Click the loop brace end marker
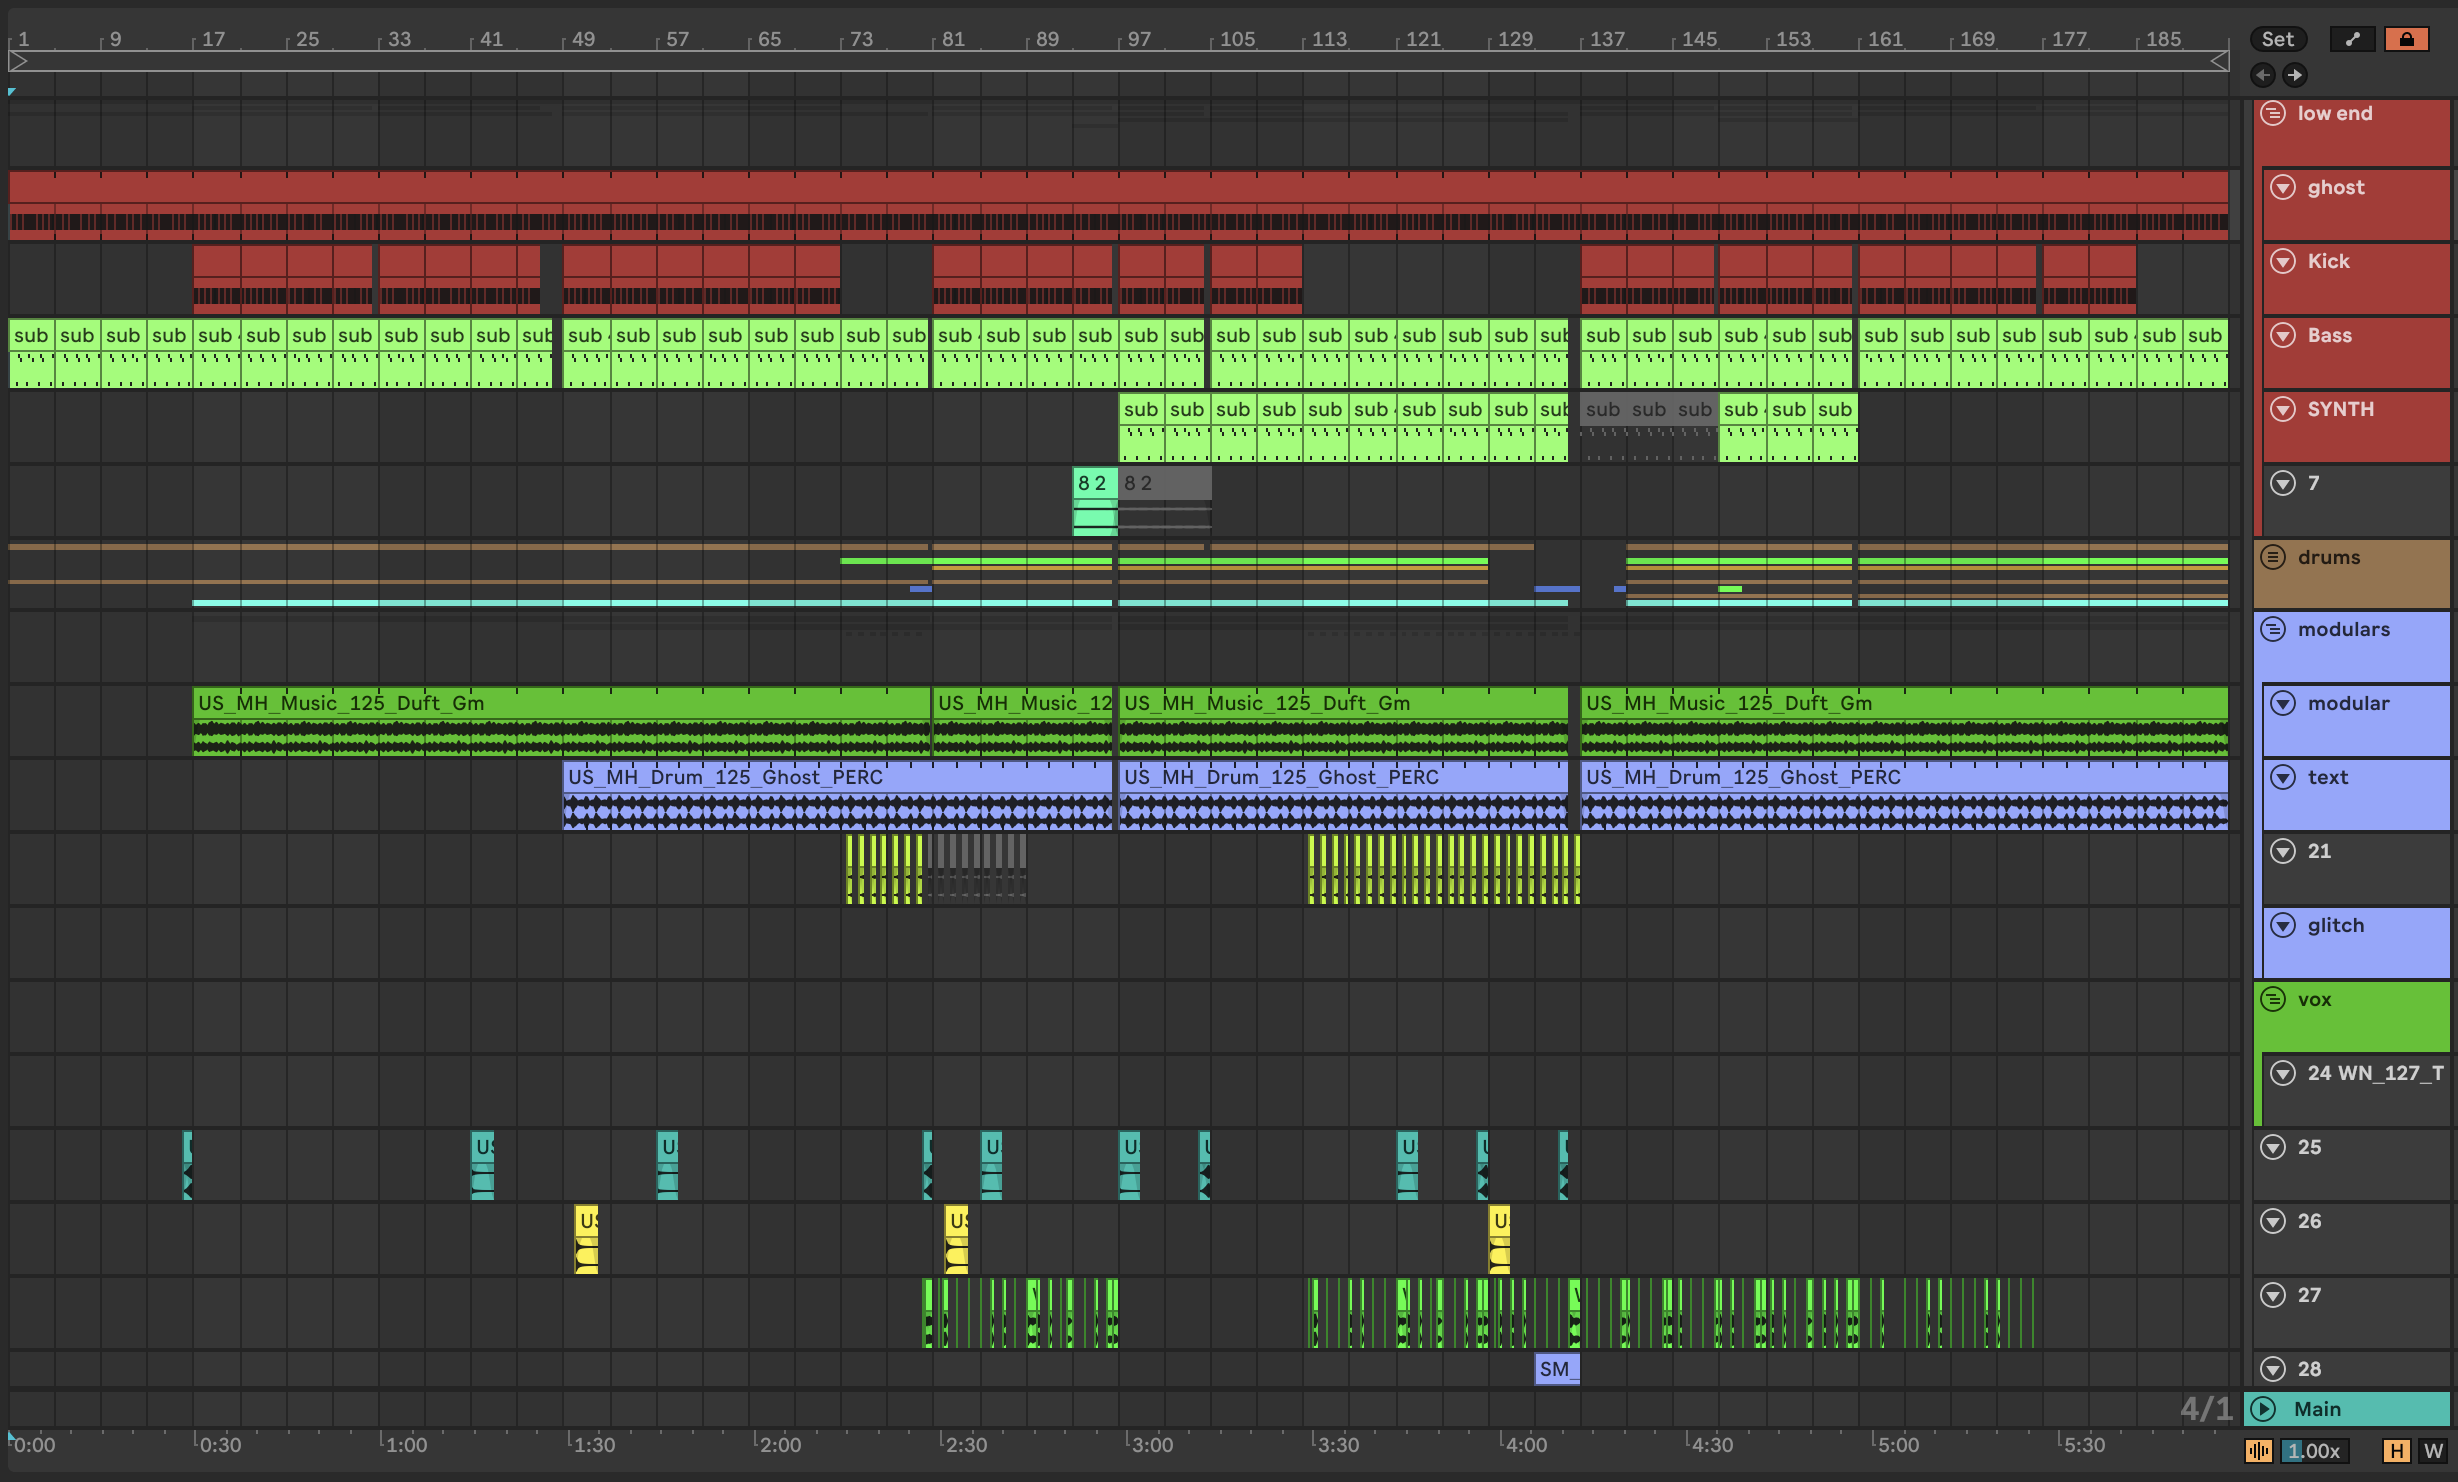The height and width of the screenshot is (1482, 2458). 2219,61
